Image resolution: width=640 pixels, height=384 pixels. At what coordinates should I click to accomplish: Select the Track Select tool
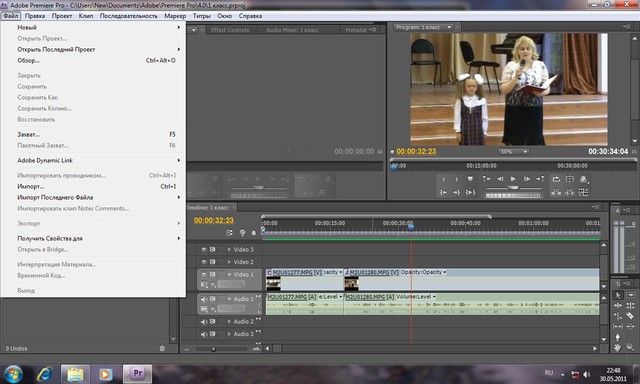[x=630, y=295]
